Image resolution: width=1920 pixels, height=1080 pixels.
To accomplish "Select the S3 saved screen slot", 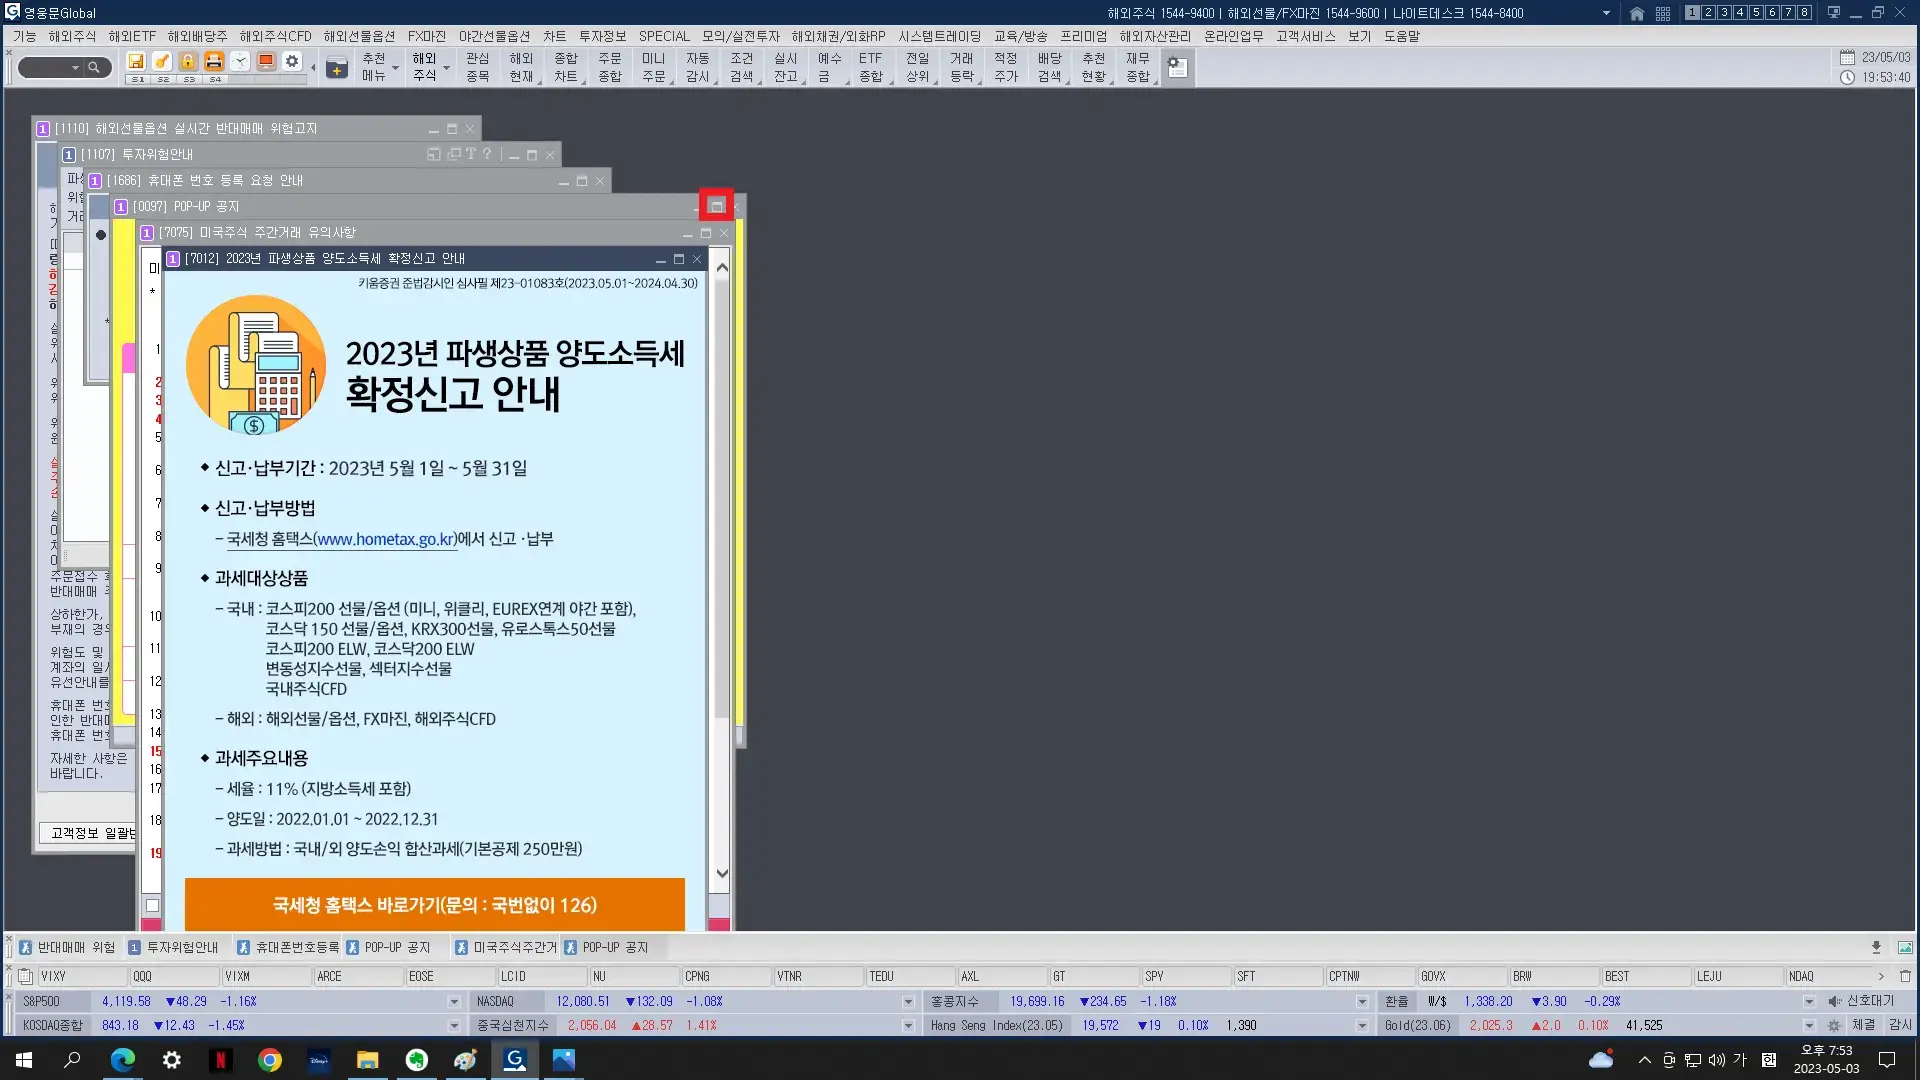I will [189, 79].
